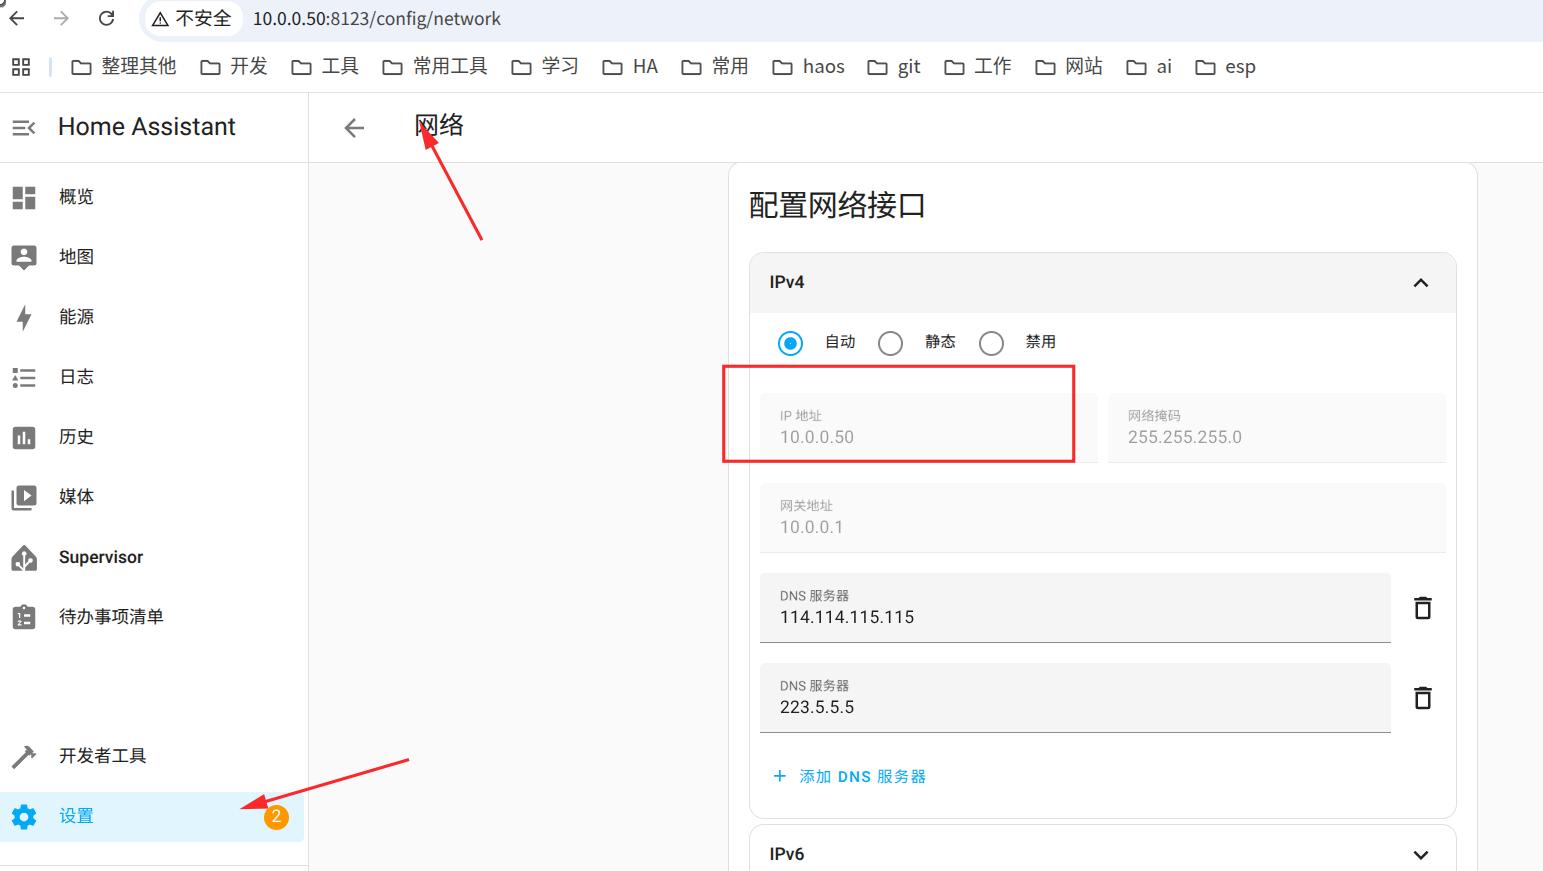Delete the 223.5.5.5 DNS server entry
This screenshot has height=871, width=1543.
click(1422, 697)
